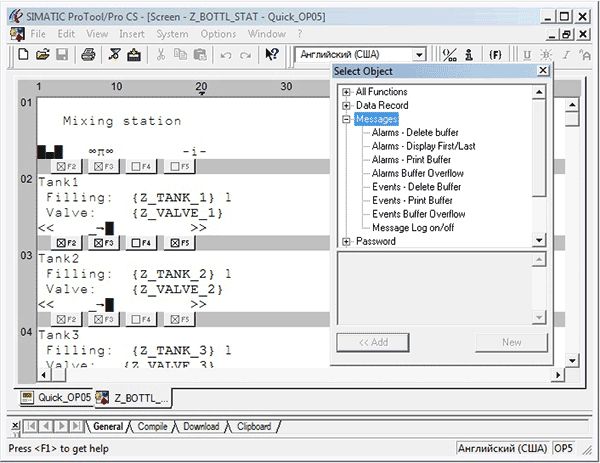
Task: Click the screen editor's down scroll arrow
Action: [x=572, y=360]
